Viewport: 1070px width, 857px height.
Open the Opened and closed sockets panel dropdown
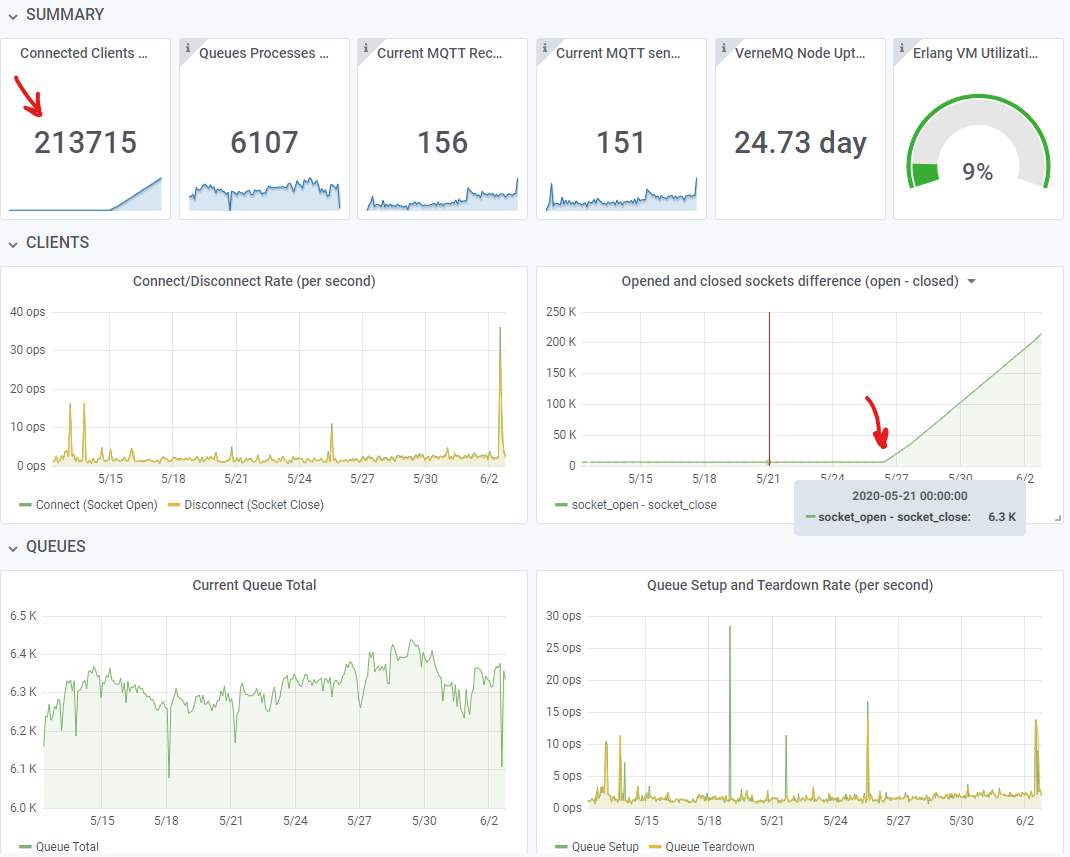pos(970,281)
